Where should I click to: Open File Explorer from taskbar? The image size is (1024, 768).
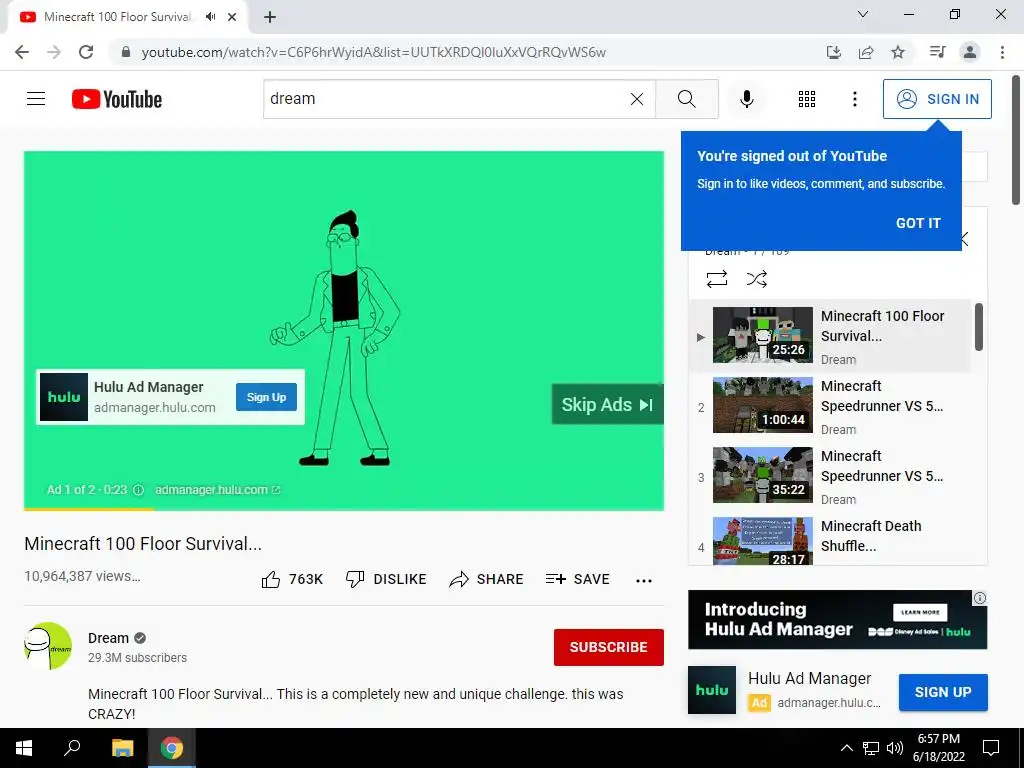122,748
